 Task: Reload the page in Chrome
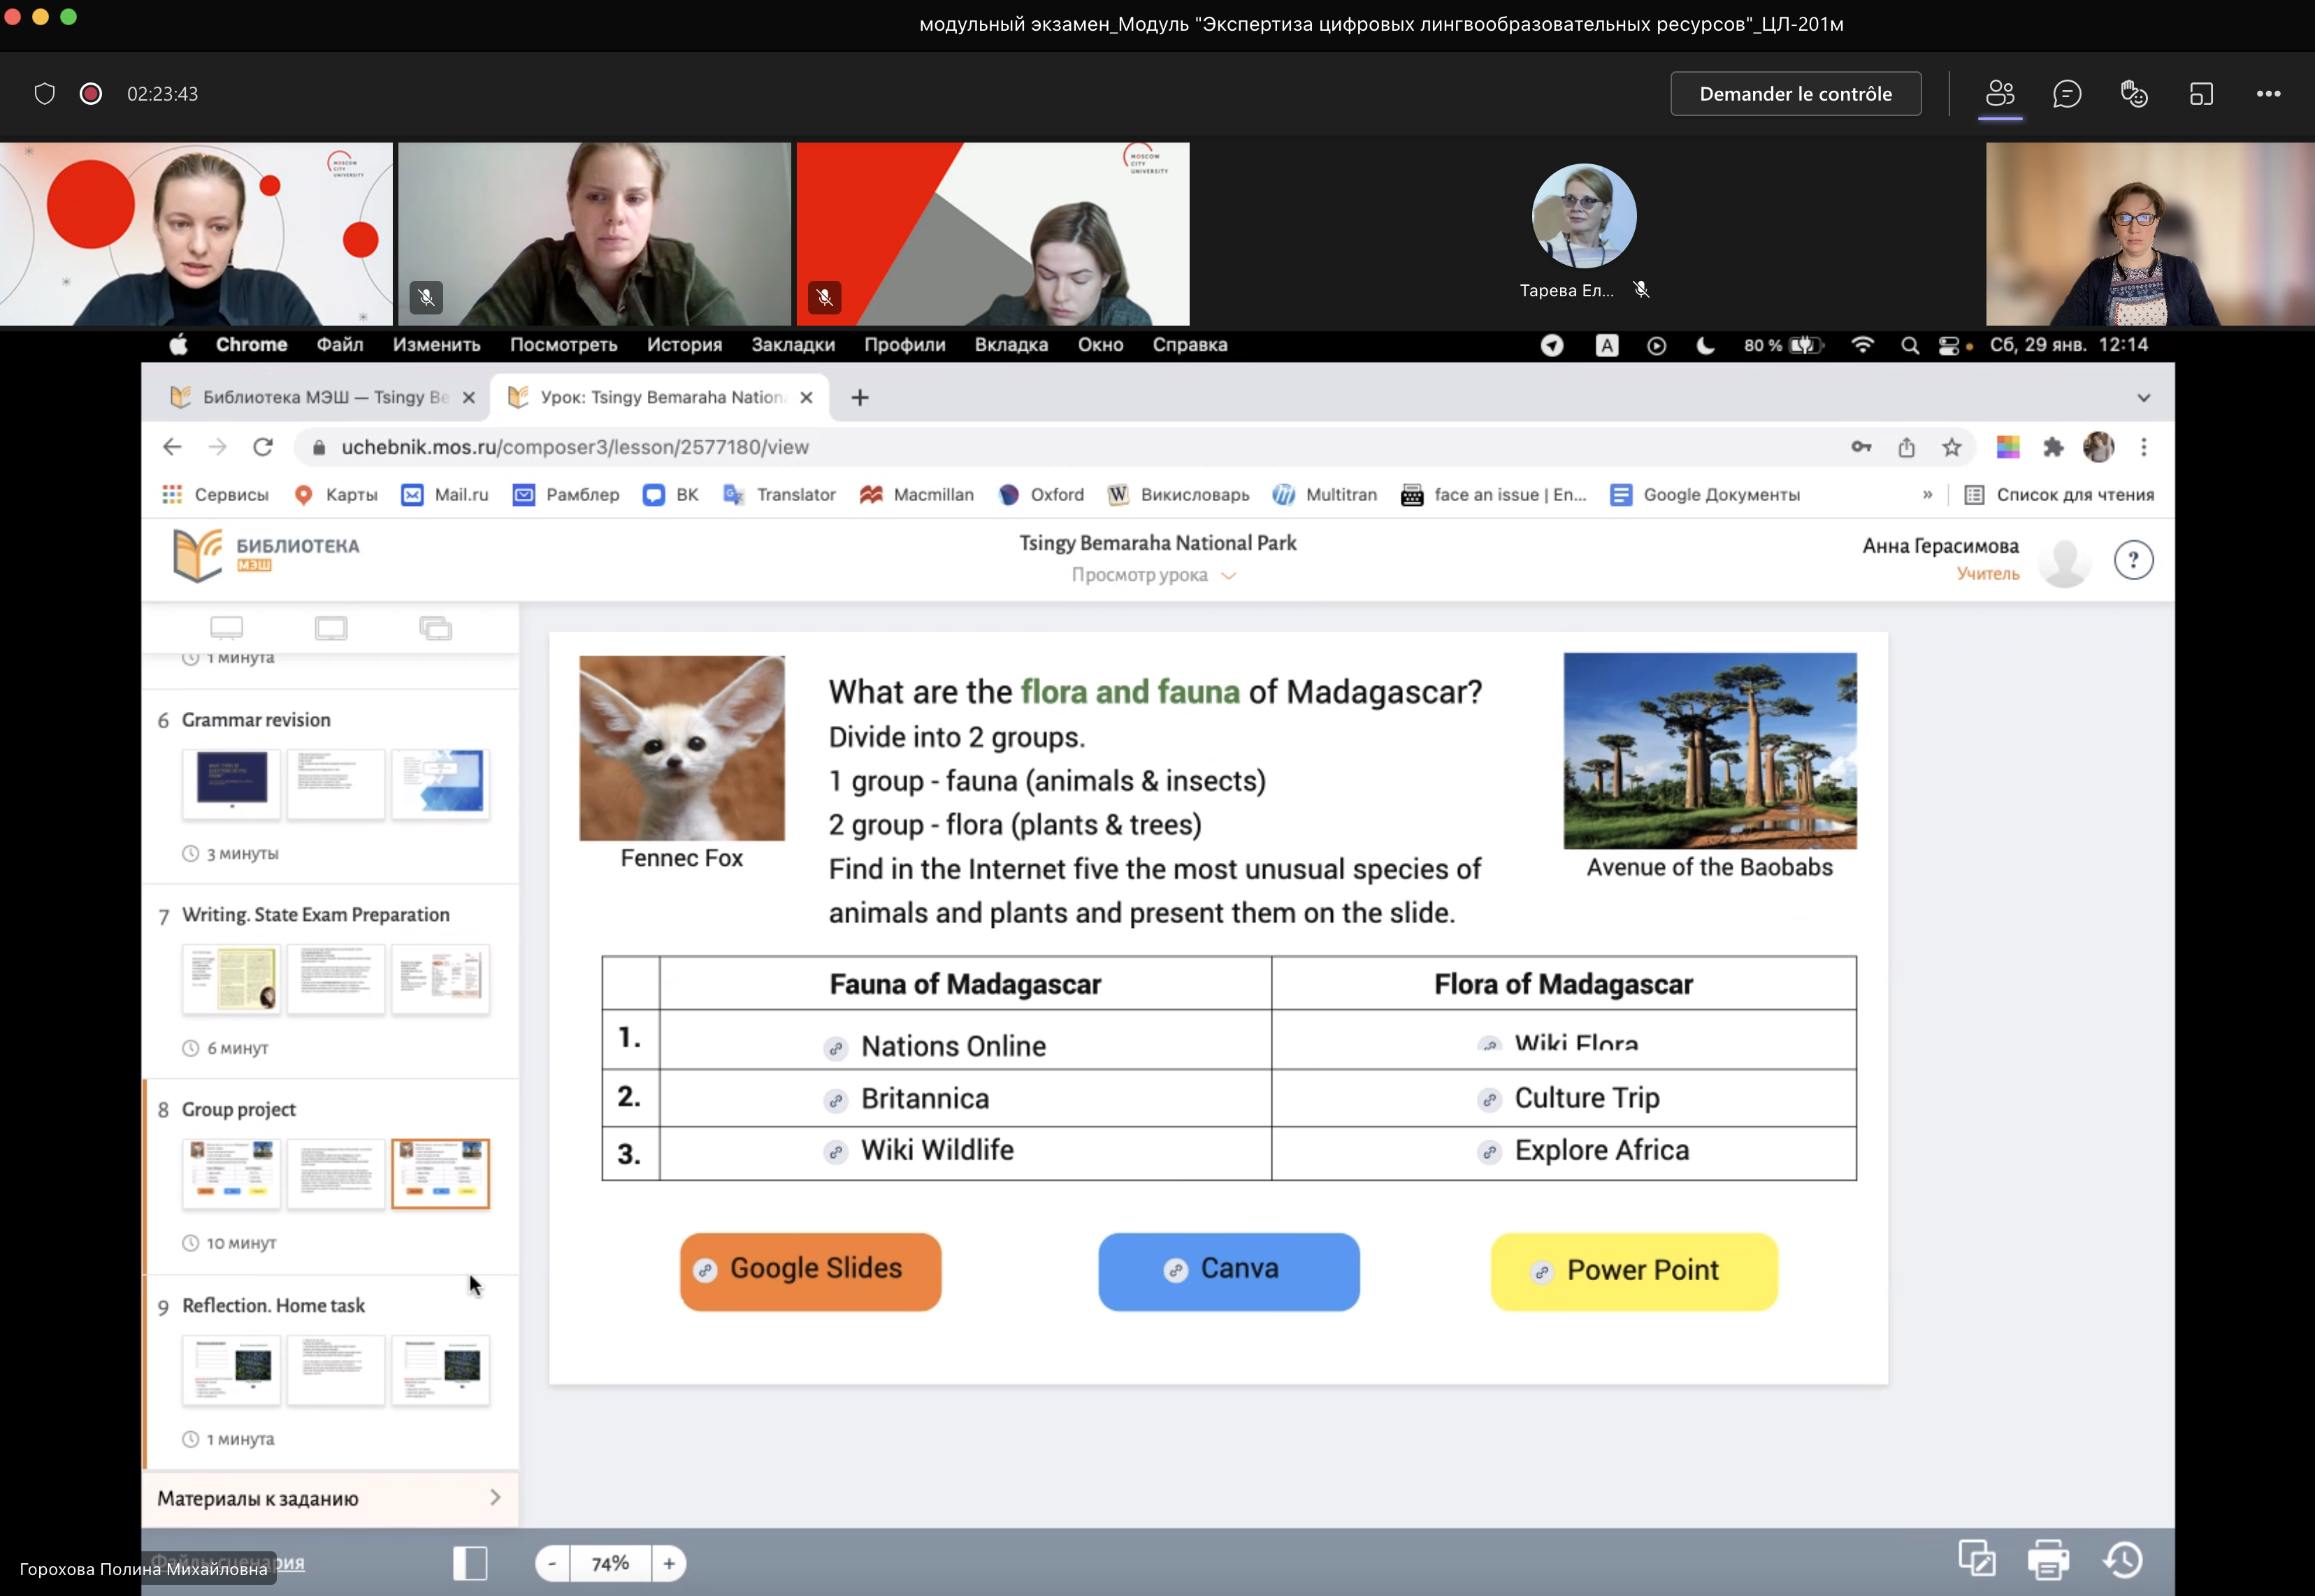pyautogui.click(x=263, y=447)
